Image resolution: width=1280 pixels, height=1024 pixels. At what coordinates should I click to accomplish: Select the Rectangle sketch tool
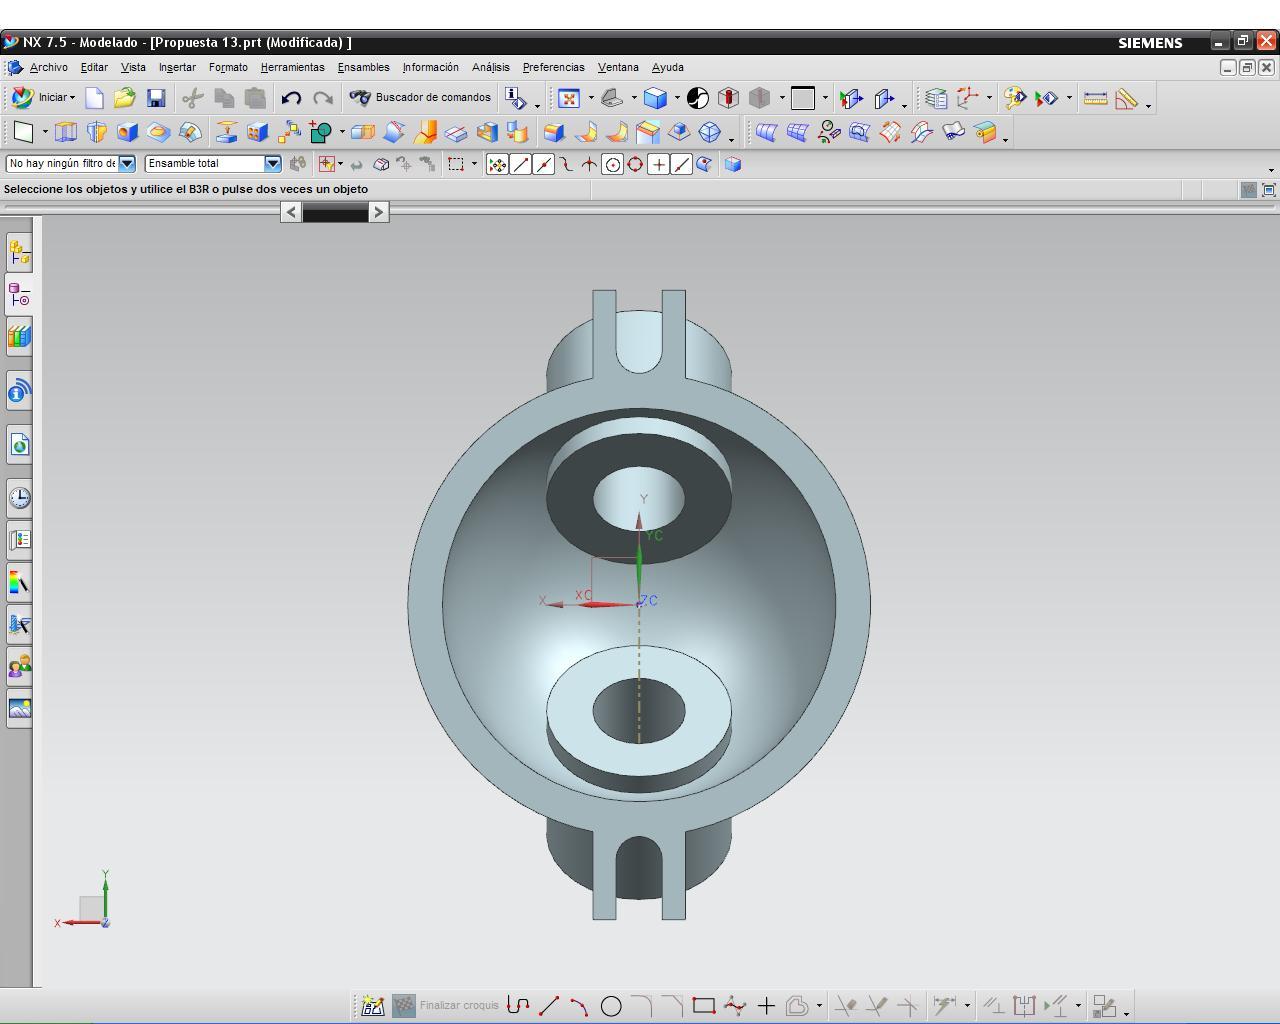pyautogui.click(x=704, y=1006)
